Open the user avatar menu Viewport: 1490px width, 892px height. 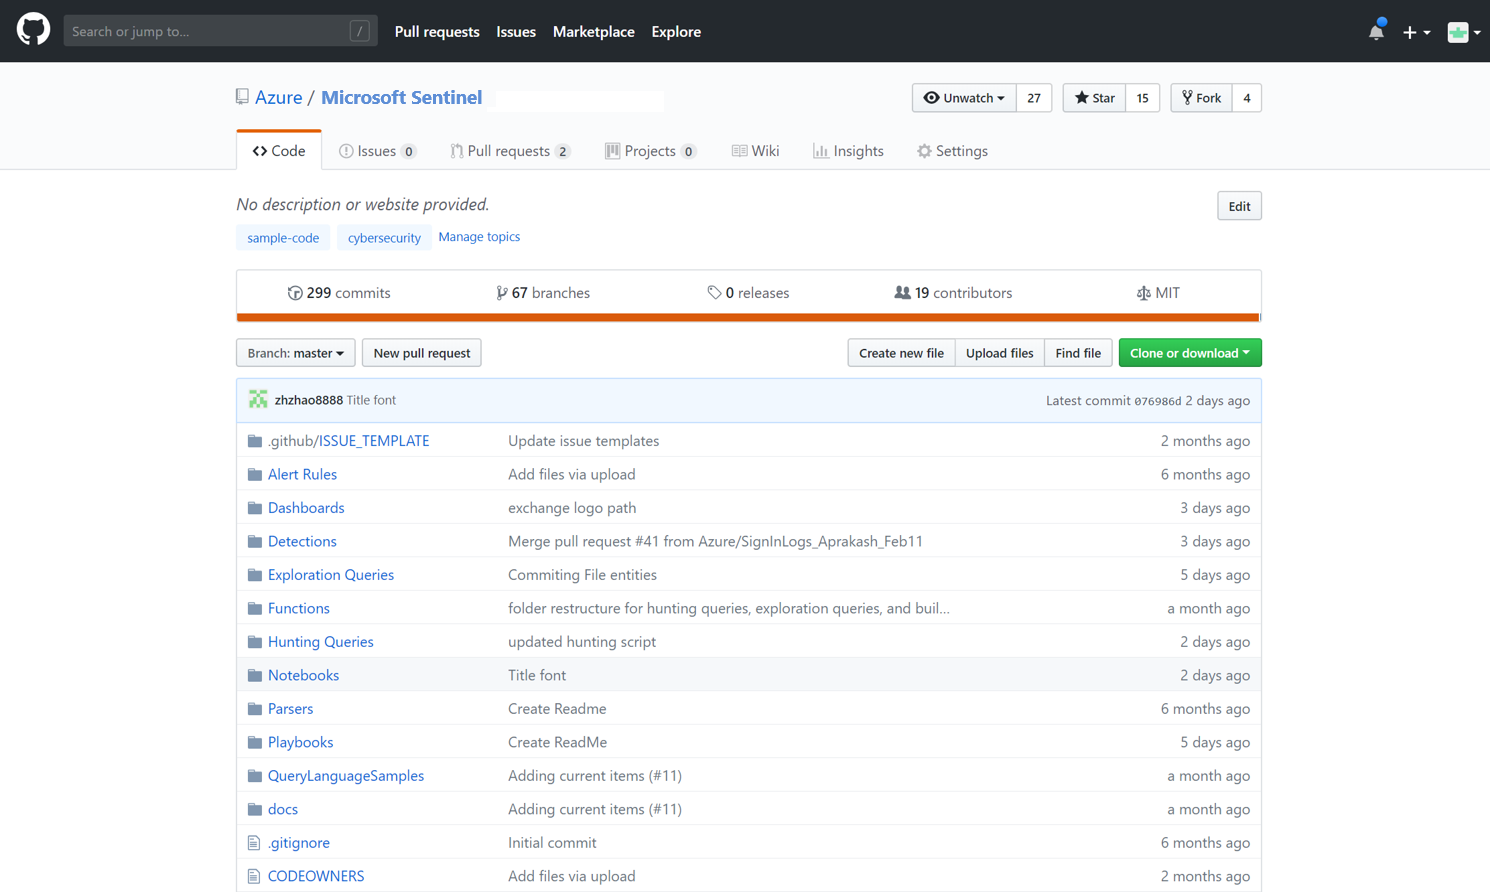pyautogui.click(x=1464, y=32)
